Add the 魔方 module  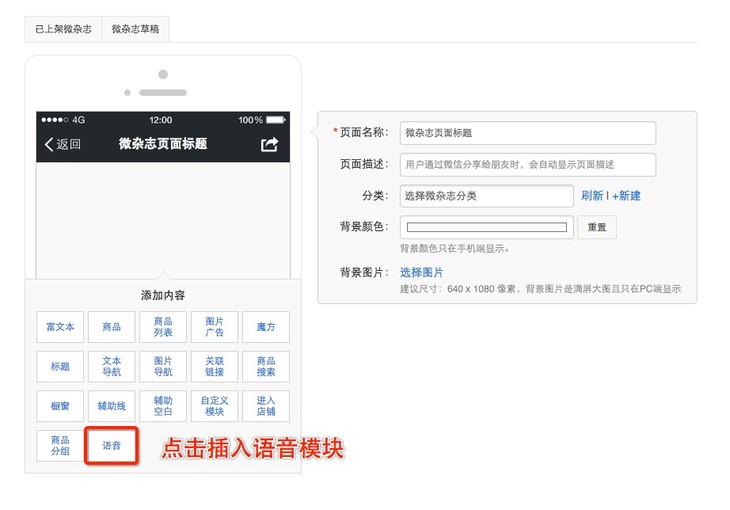coord(266,327)
